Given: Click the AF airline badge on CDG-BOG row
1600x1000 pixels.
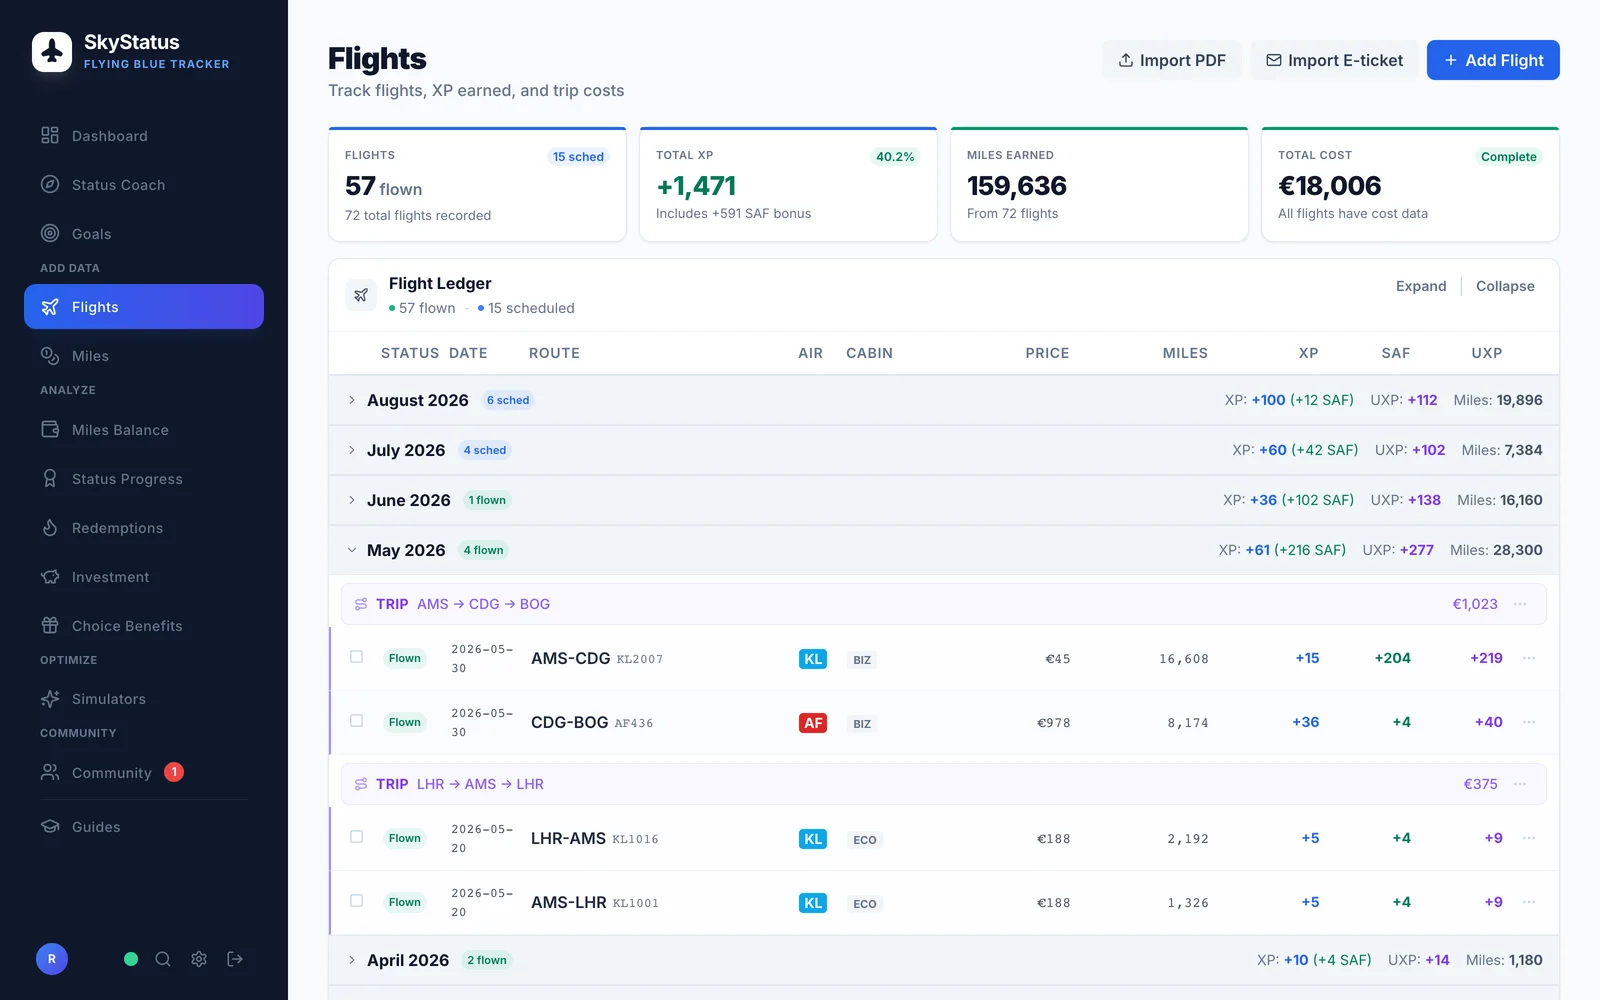Looking at the screenshot, I should click(813, 723).
